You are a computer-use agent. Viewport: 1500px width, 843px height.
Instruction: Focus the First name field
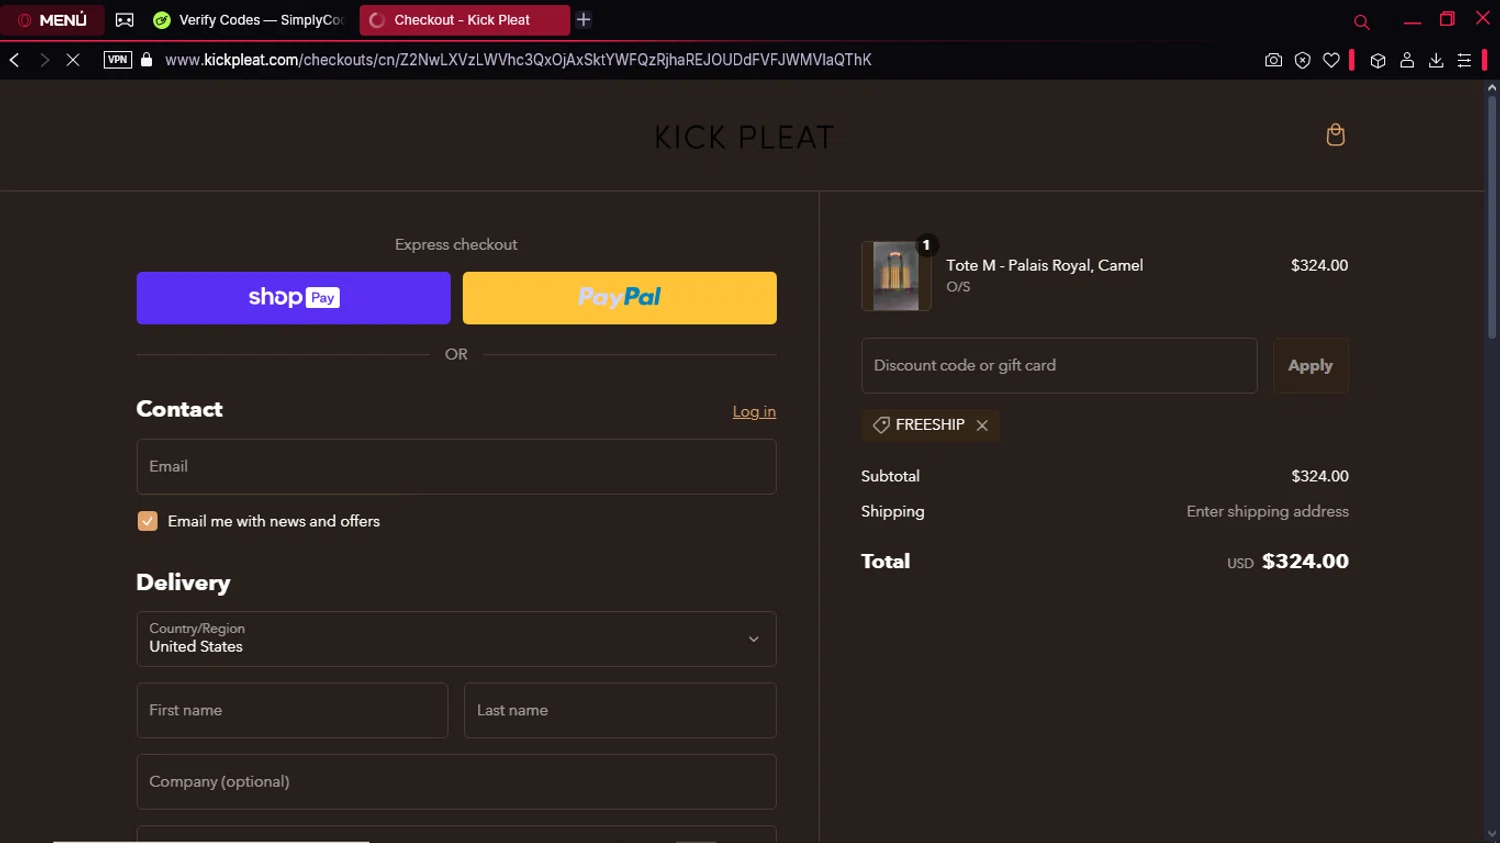click(x=292, y=710)
